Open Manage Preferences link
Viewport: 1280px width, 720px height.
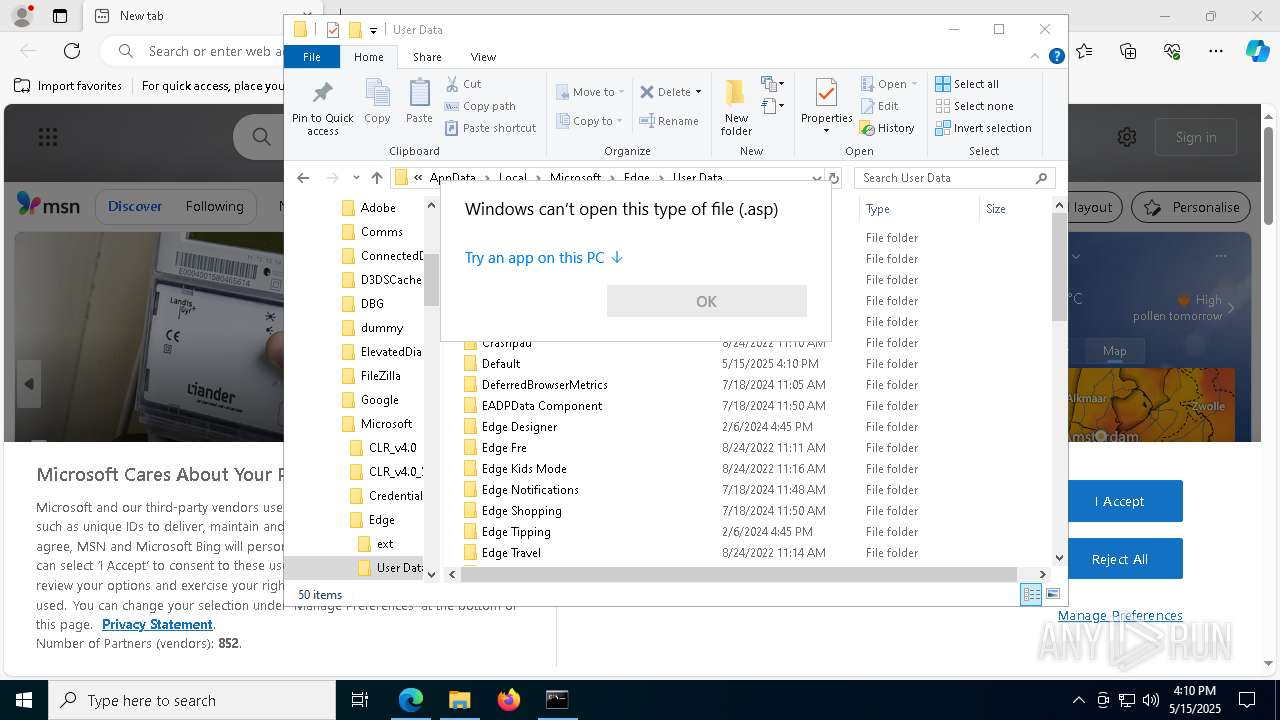(x=1120, y=615)
